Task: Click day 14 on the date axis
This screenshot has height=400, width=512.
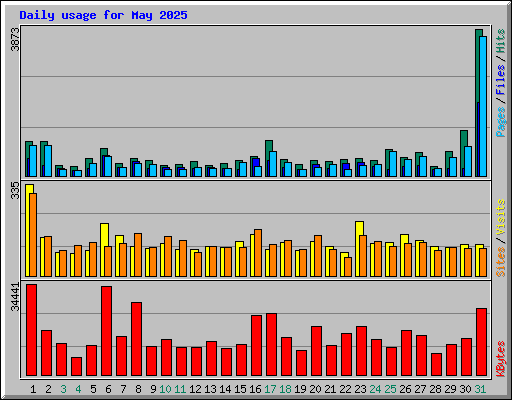Action: (225, 389)
